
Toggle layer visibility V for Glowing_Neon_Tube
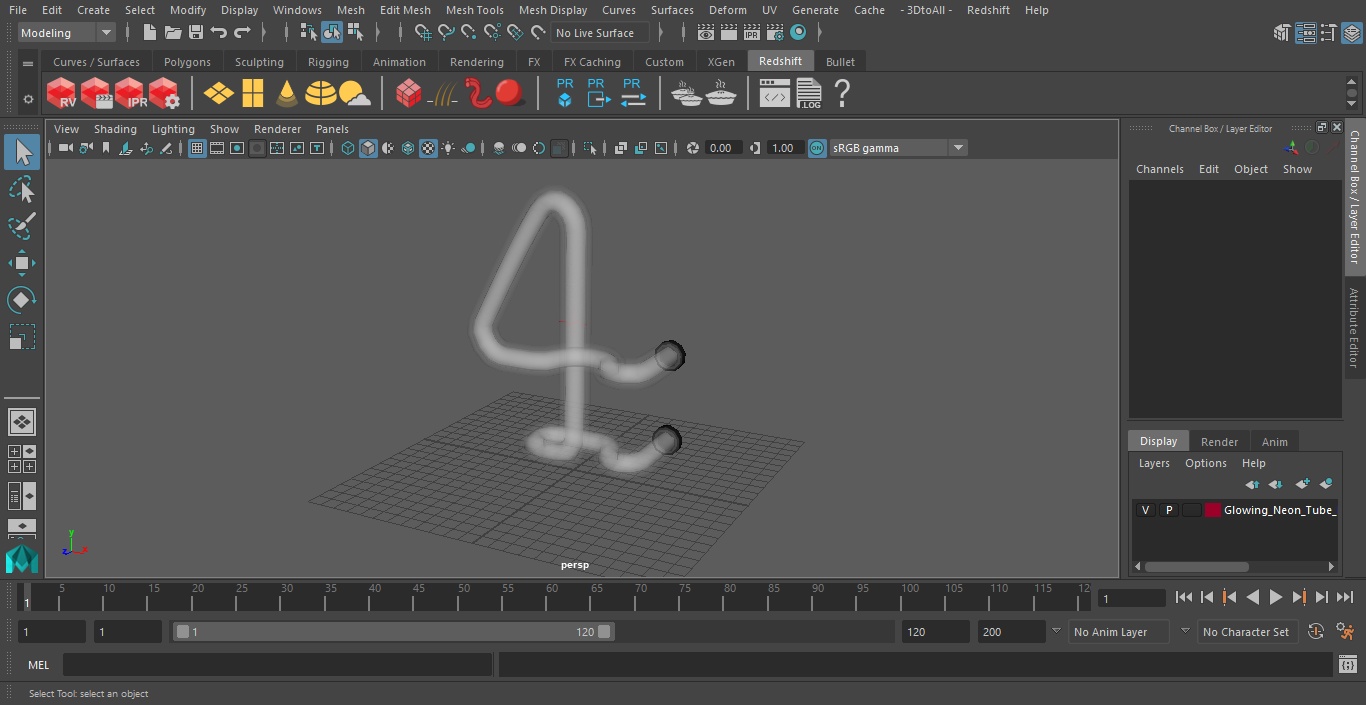coord(1145,510)
